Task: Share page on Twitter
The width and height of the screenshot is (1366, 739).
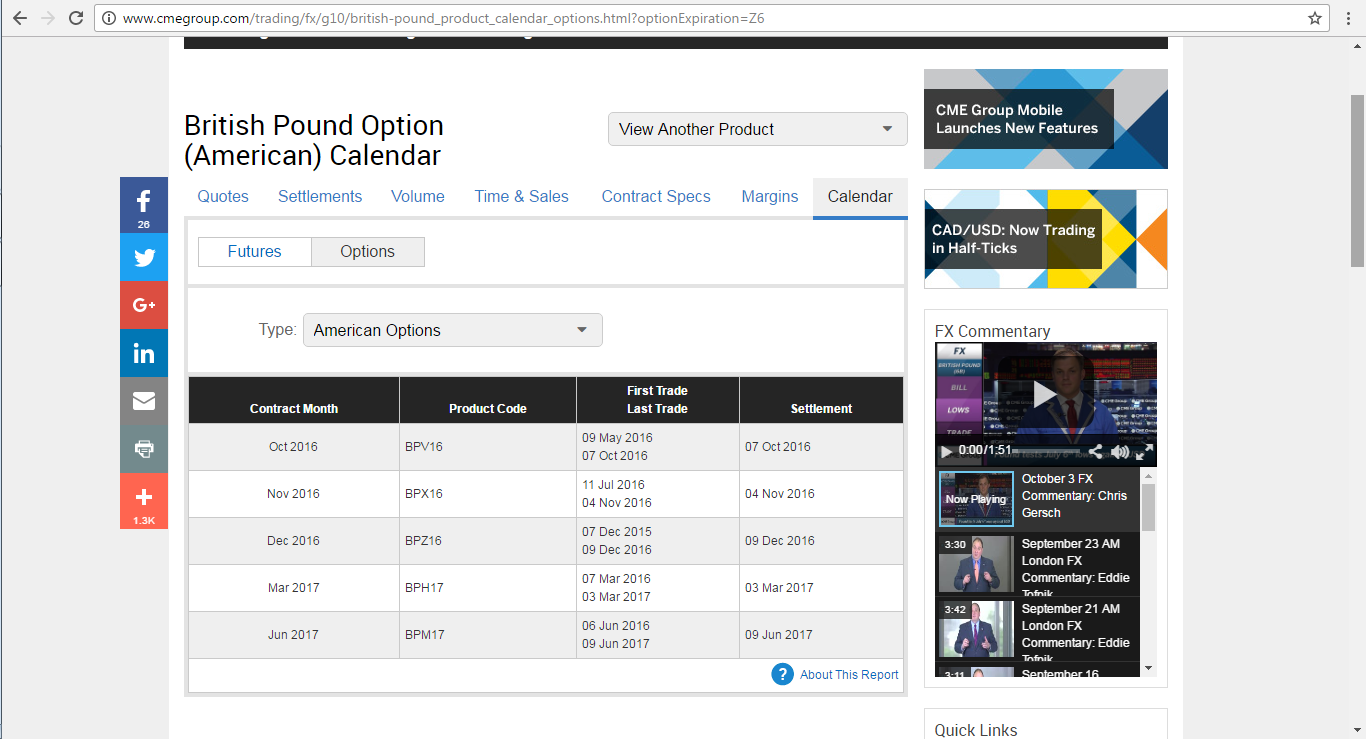Action: click(144, 257)
